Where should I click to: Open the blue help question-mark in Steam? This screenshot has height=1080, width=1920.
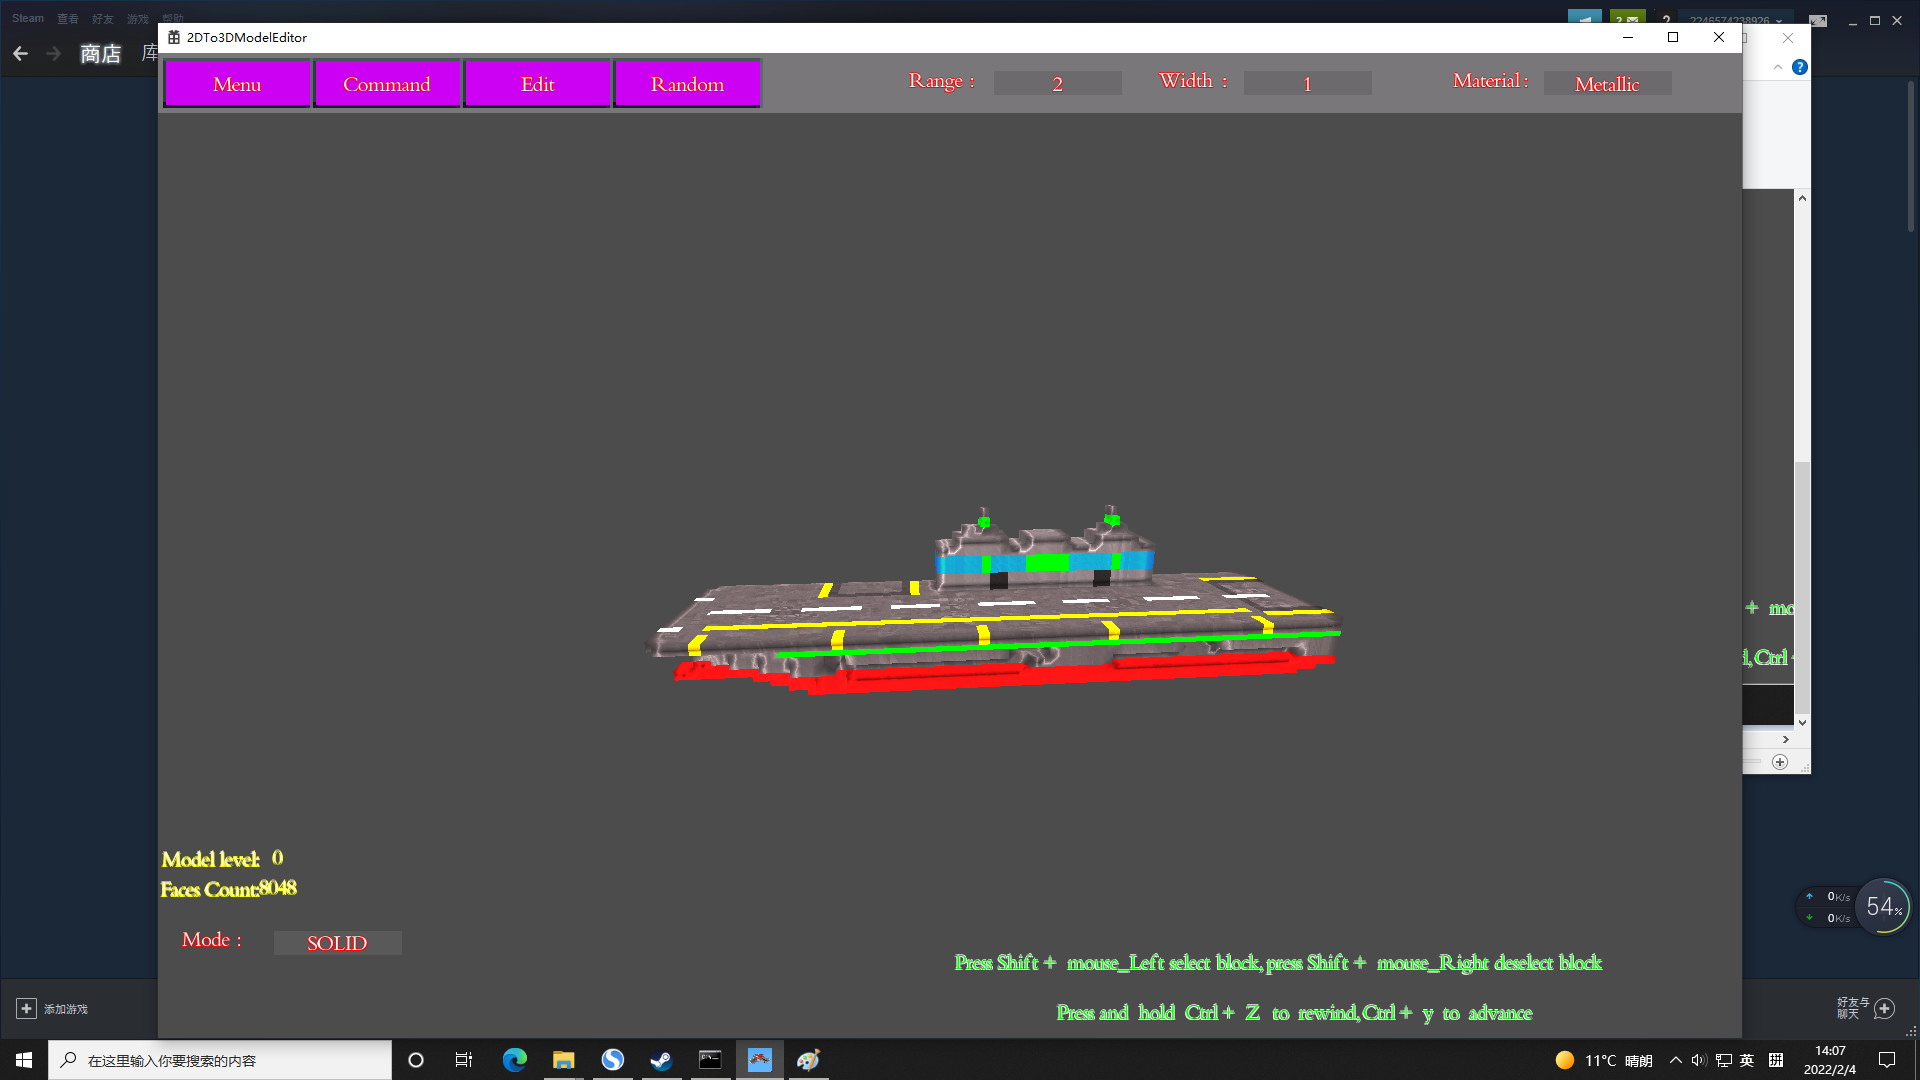coord(1801,68)
